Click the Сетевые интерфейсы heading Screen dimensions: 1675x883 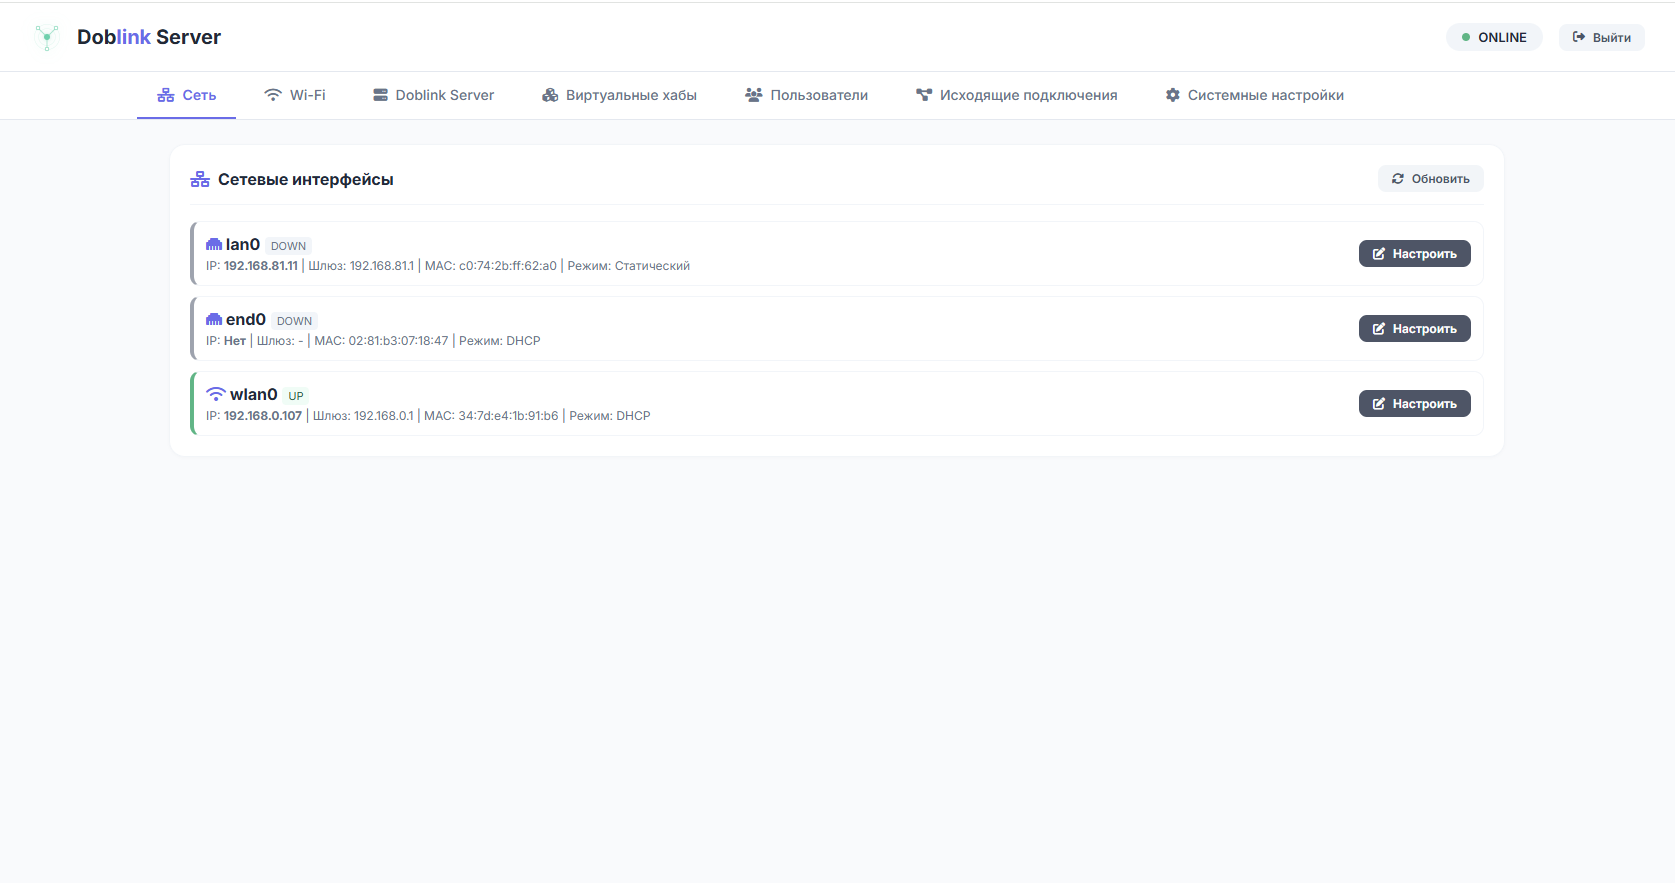click(x=306, y=179)
